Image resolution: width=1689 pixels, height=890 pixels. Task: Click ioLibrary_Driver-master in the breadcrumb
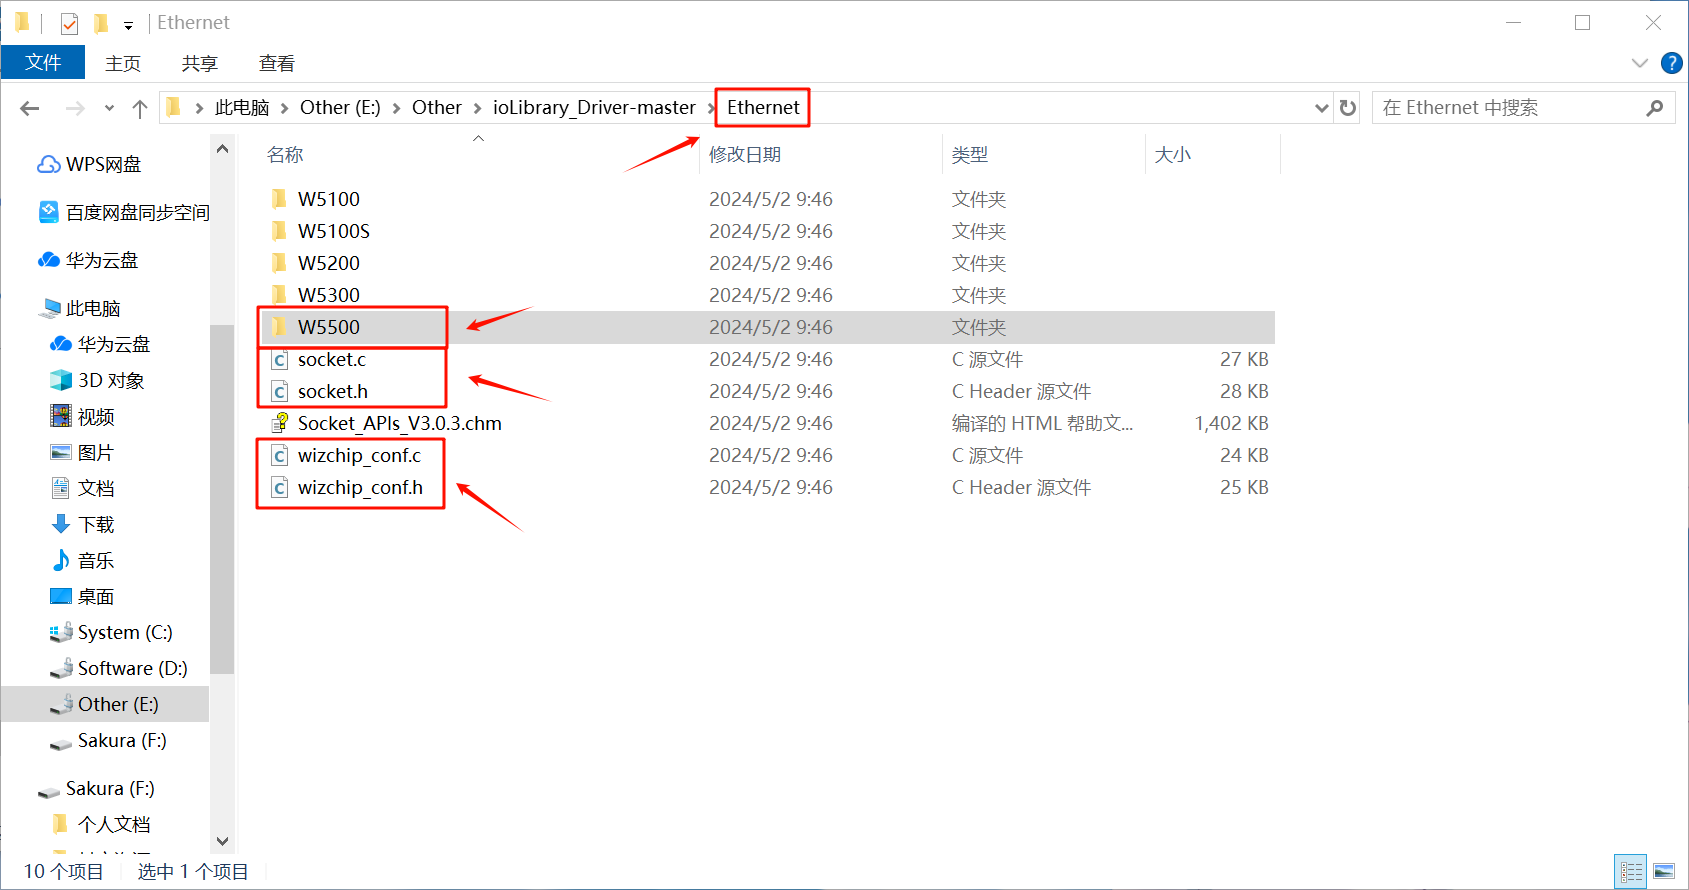(594, 108)
